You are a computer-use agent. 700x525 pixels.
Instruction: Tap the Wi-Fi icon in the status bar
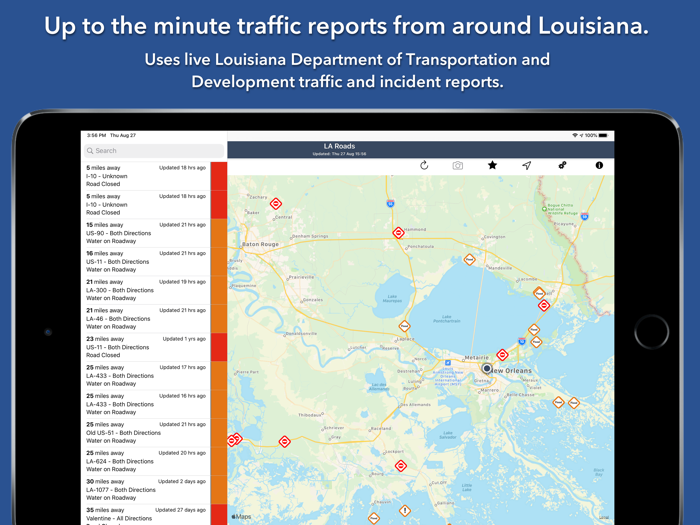pos(575,135)
